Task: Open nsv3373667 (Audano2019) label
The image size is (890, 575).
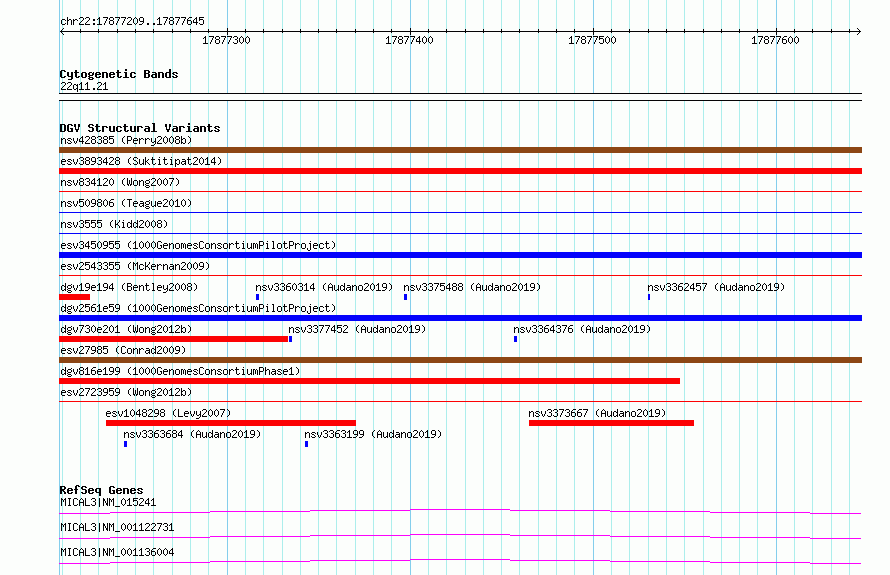Action: pos(597,413)
